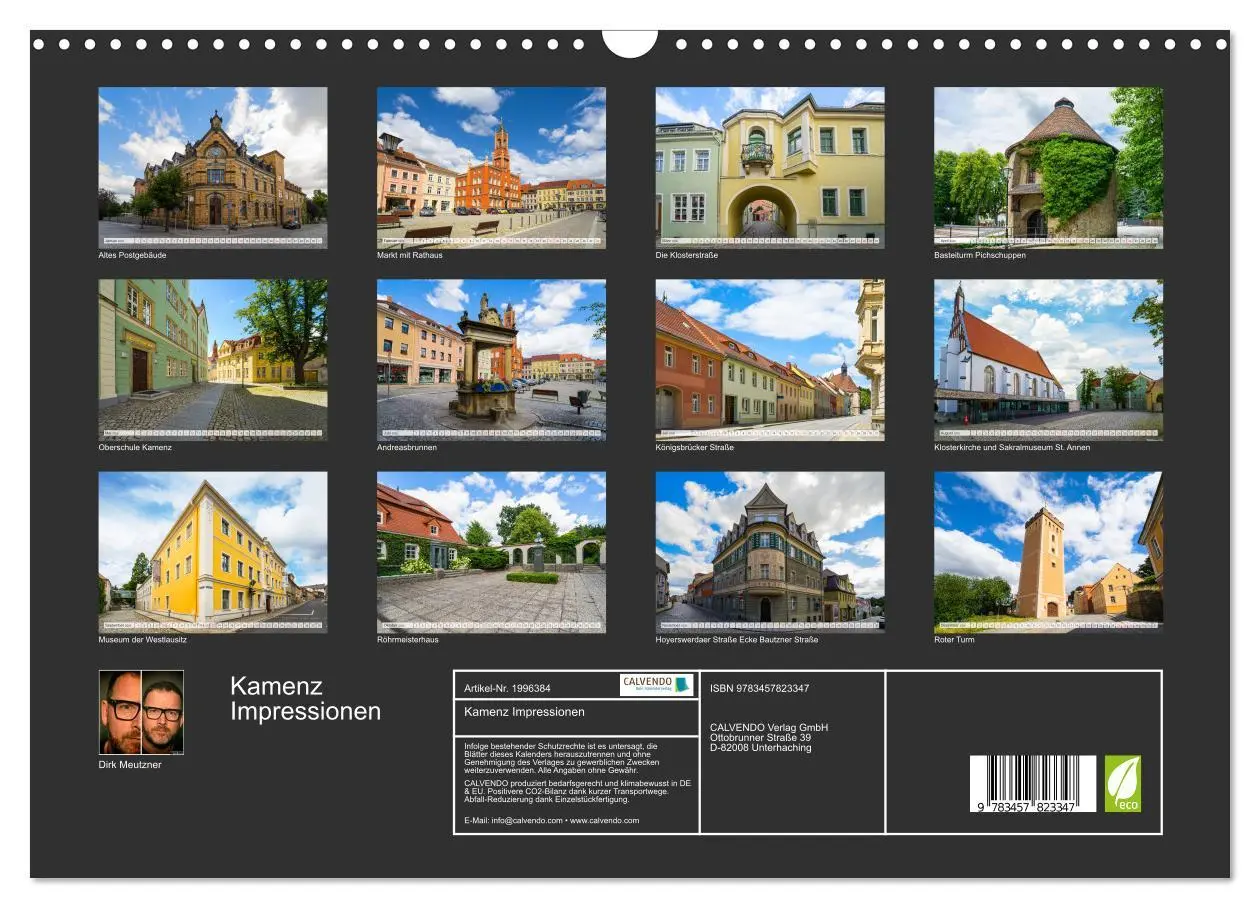
Task: Click the green eco leaf icon
Action: pyautogui.click(x=1122, y=783)
